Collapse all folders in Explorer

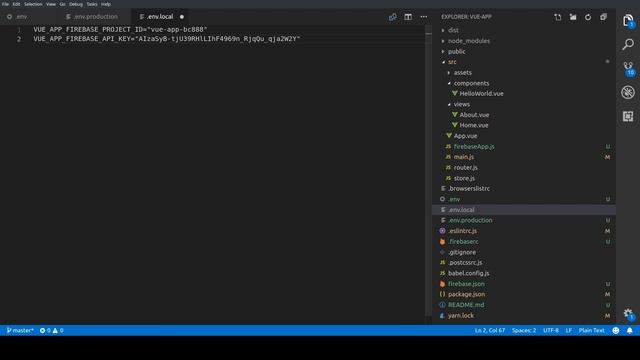click(x=603, y=17)
